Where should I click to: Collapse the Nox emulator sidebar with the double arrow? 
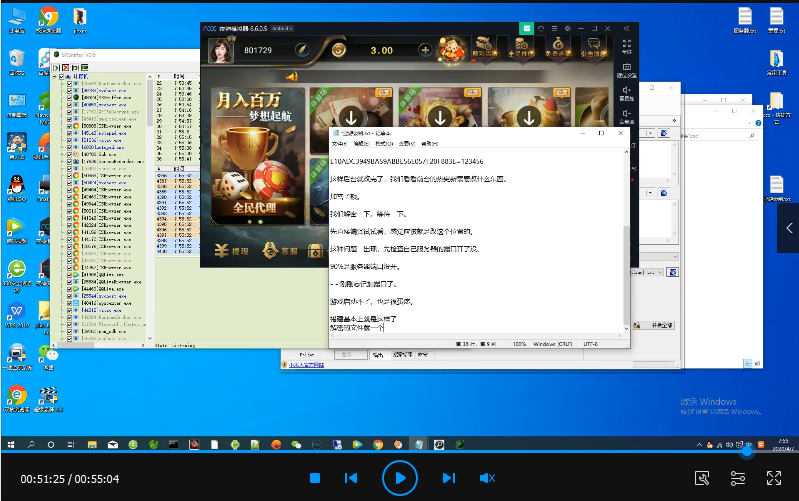626,29
